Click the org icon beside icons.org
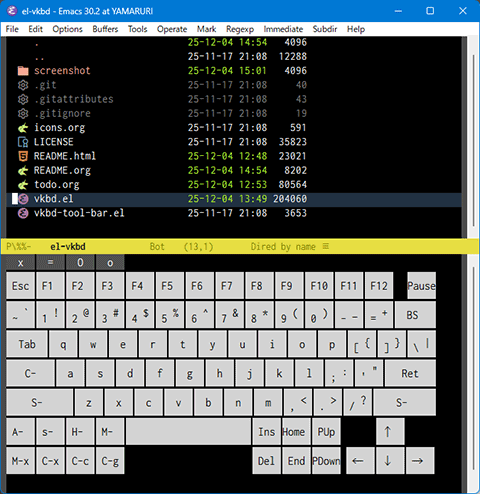Image resolution: width=480 pixels, height=494 pixels. 23,128
